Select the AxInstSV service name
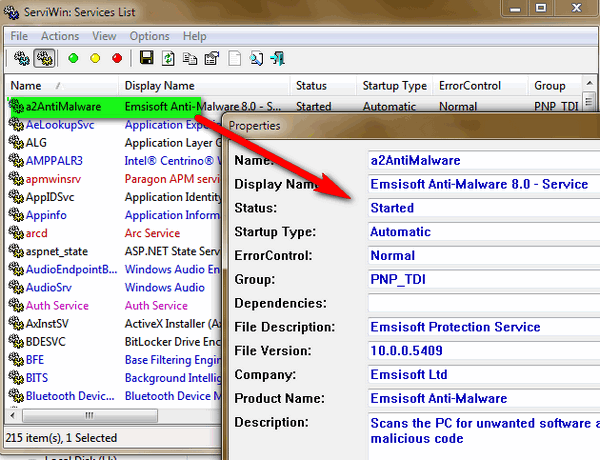 pyautogui.click(x=47, y=323)
